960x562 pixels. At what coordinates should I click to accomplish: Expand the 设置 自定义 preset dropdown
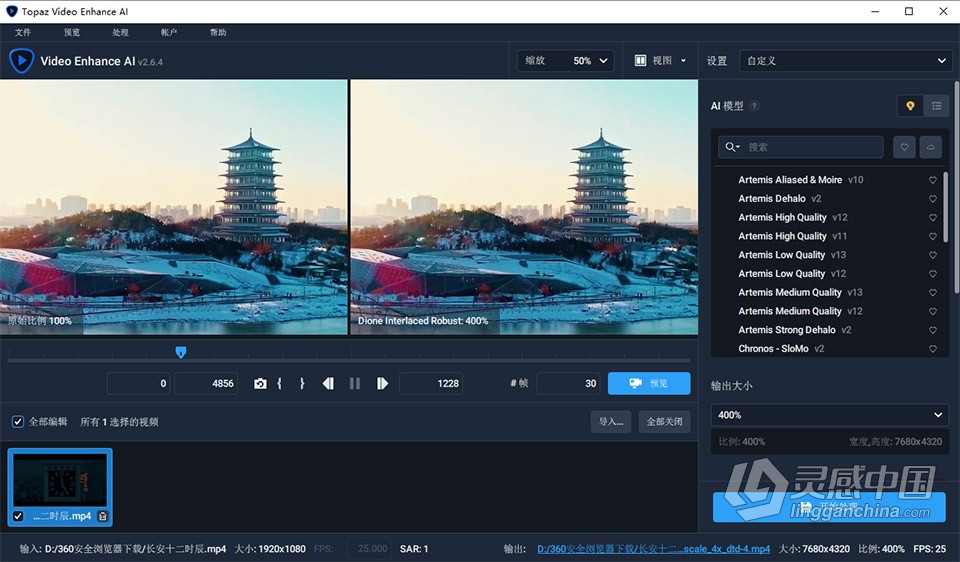point(846,61)
